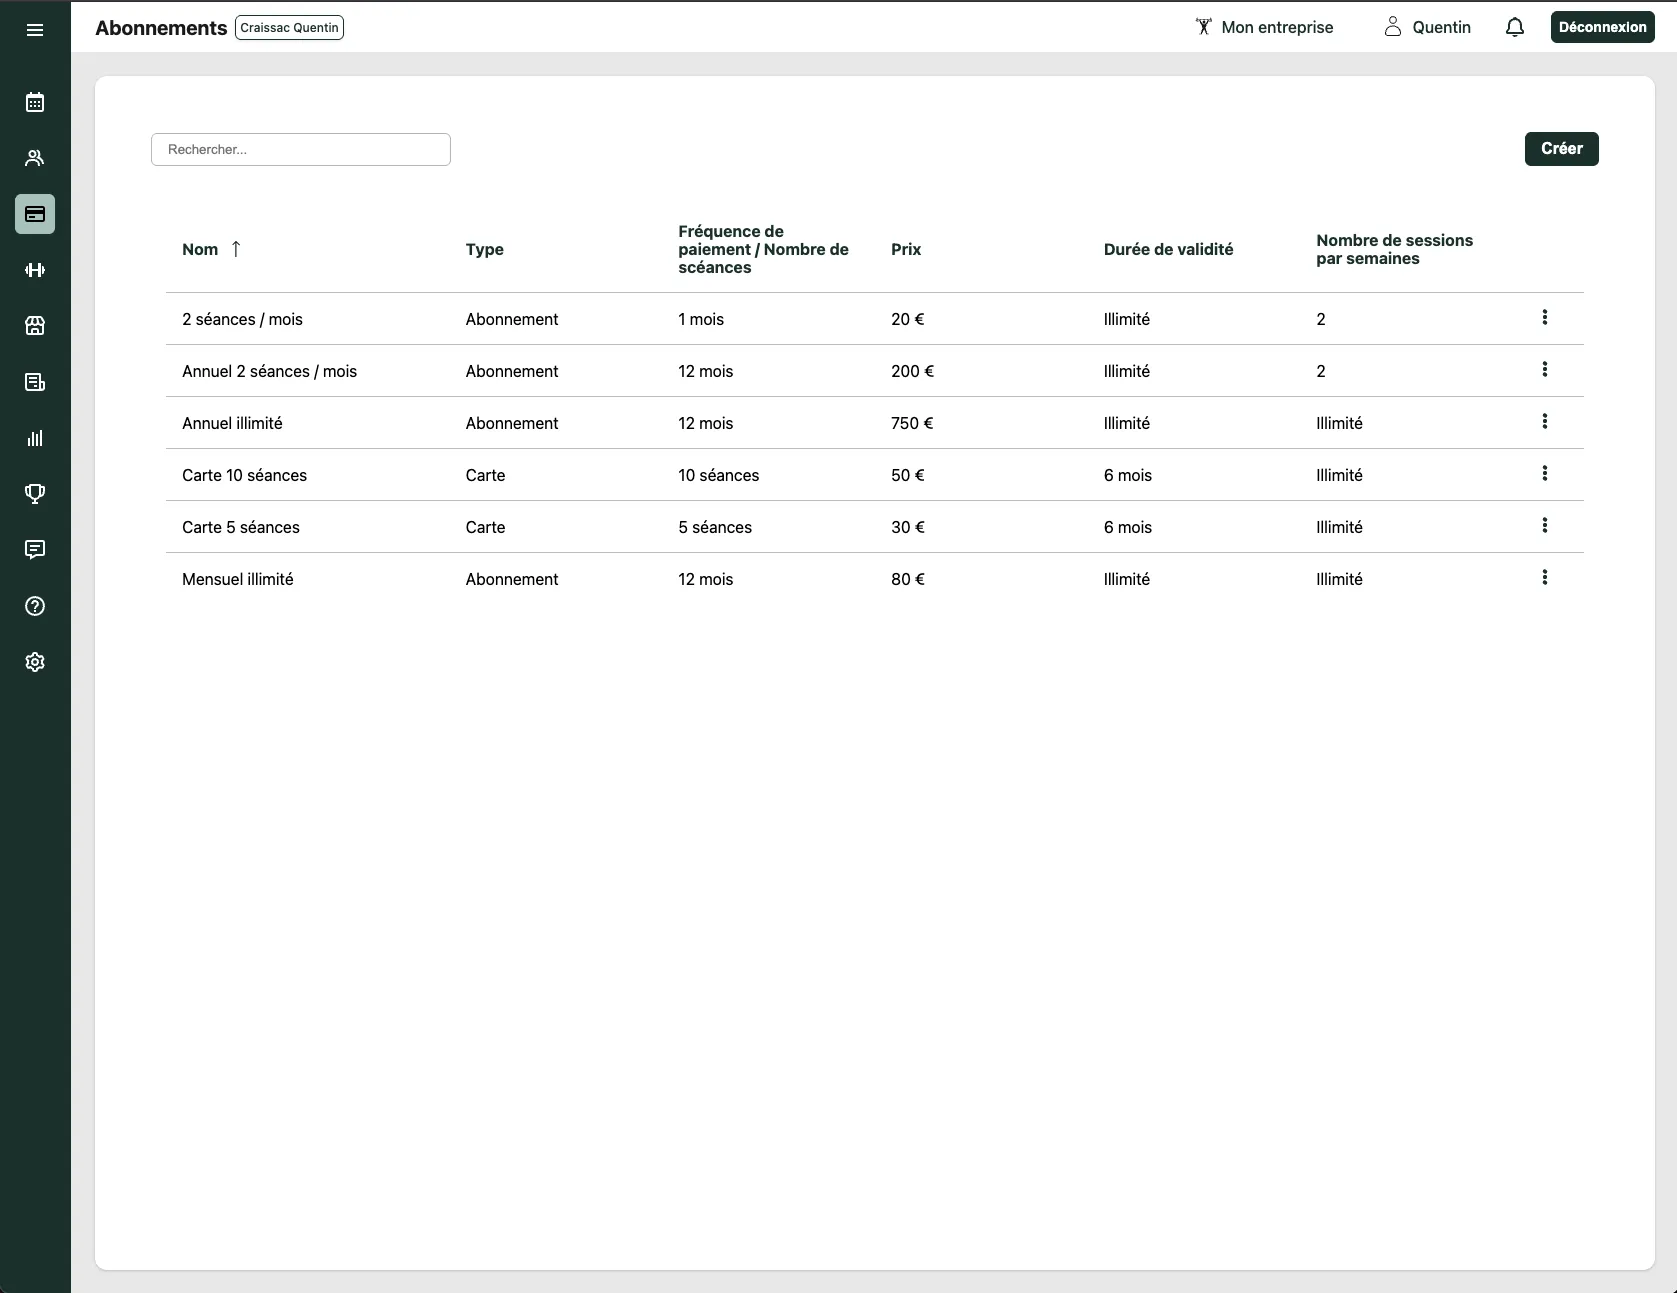This screenshot has width=1677, height=1293.
Task: Focus the Rechercher search field
Action: (x=301, y=150)
